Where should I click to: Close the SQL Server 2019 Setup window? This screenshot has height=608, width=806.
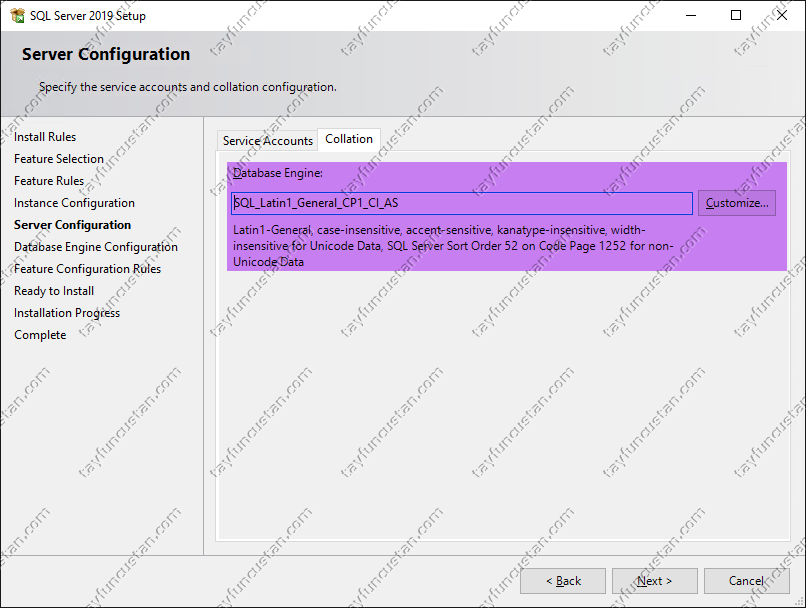782,15
